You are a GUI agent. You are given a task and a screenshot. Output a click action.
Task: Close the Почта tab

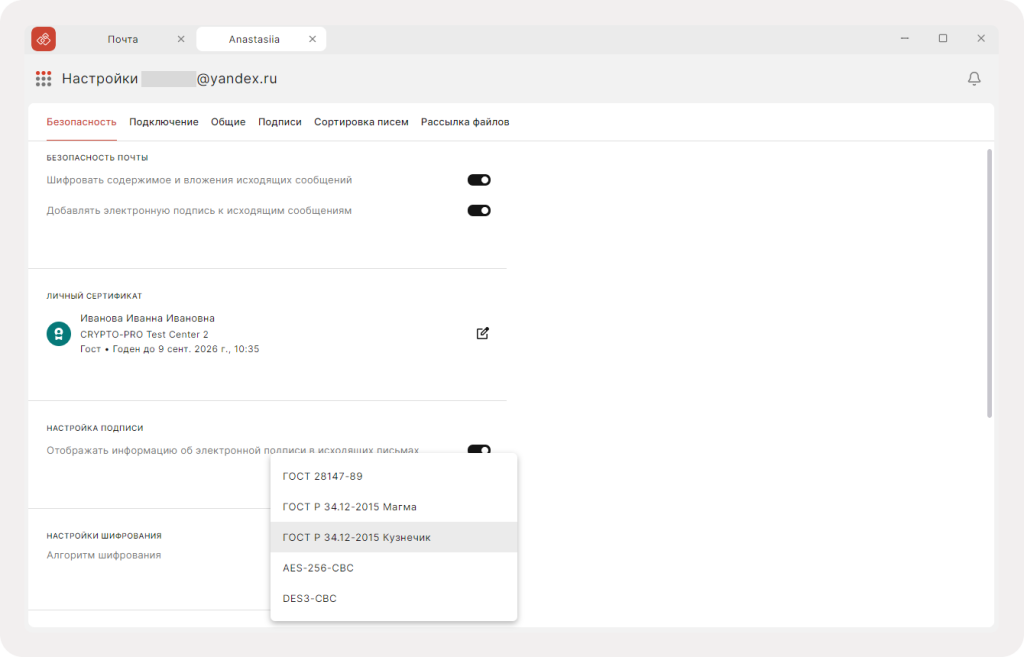click(181, 39)
